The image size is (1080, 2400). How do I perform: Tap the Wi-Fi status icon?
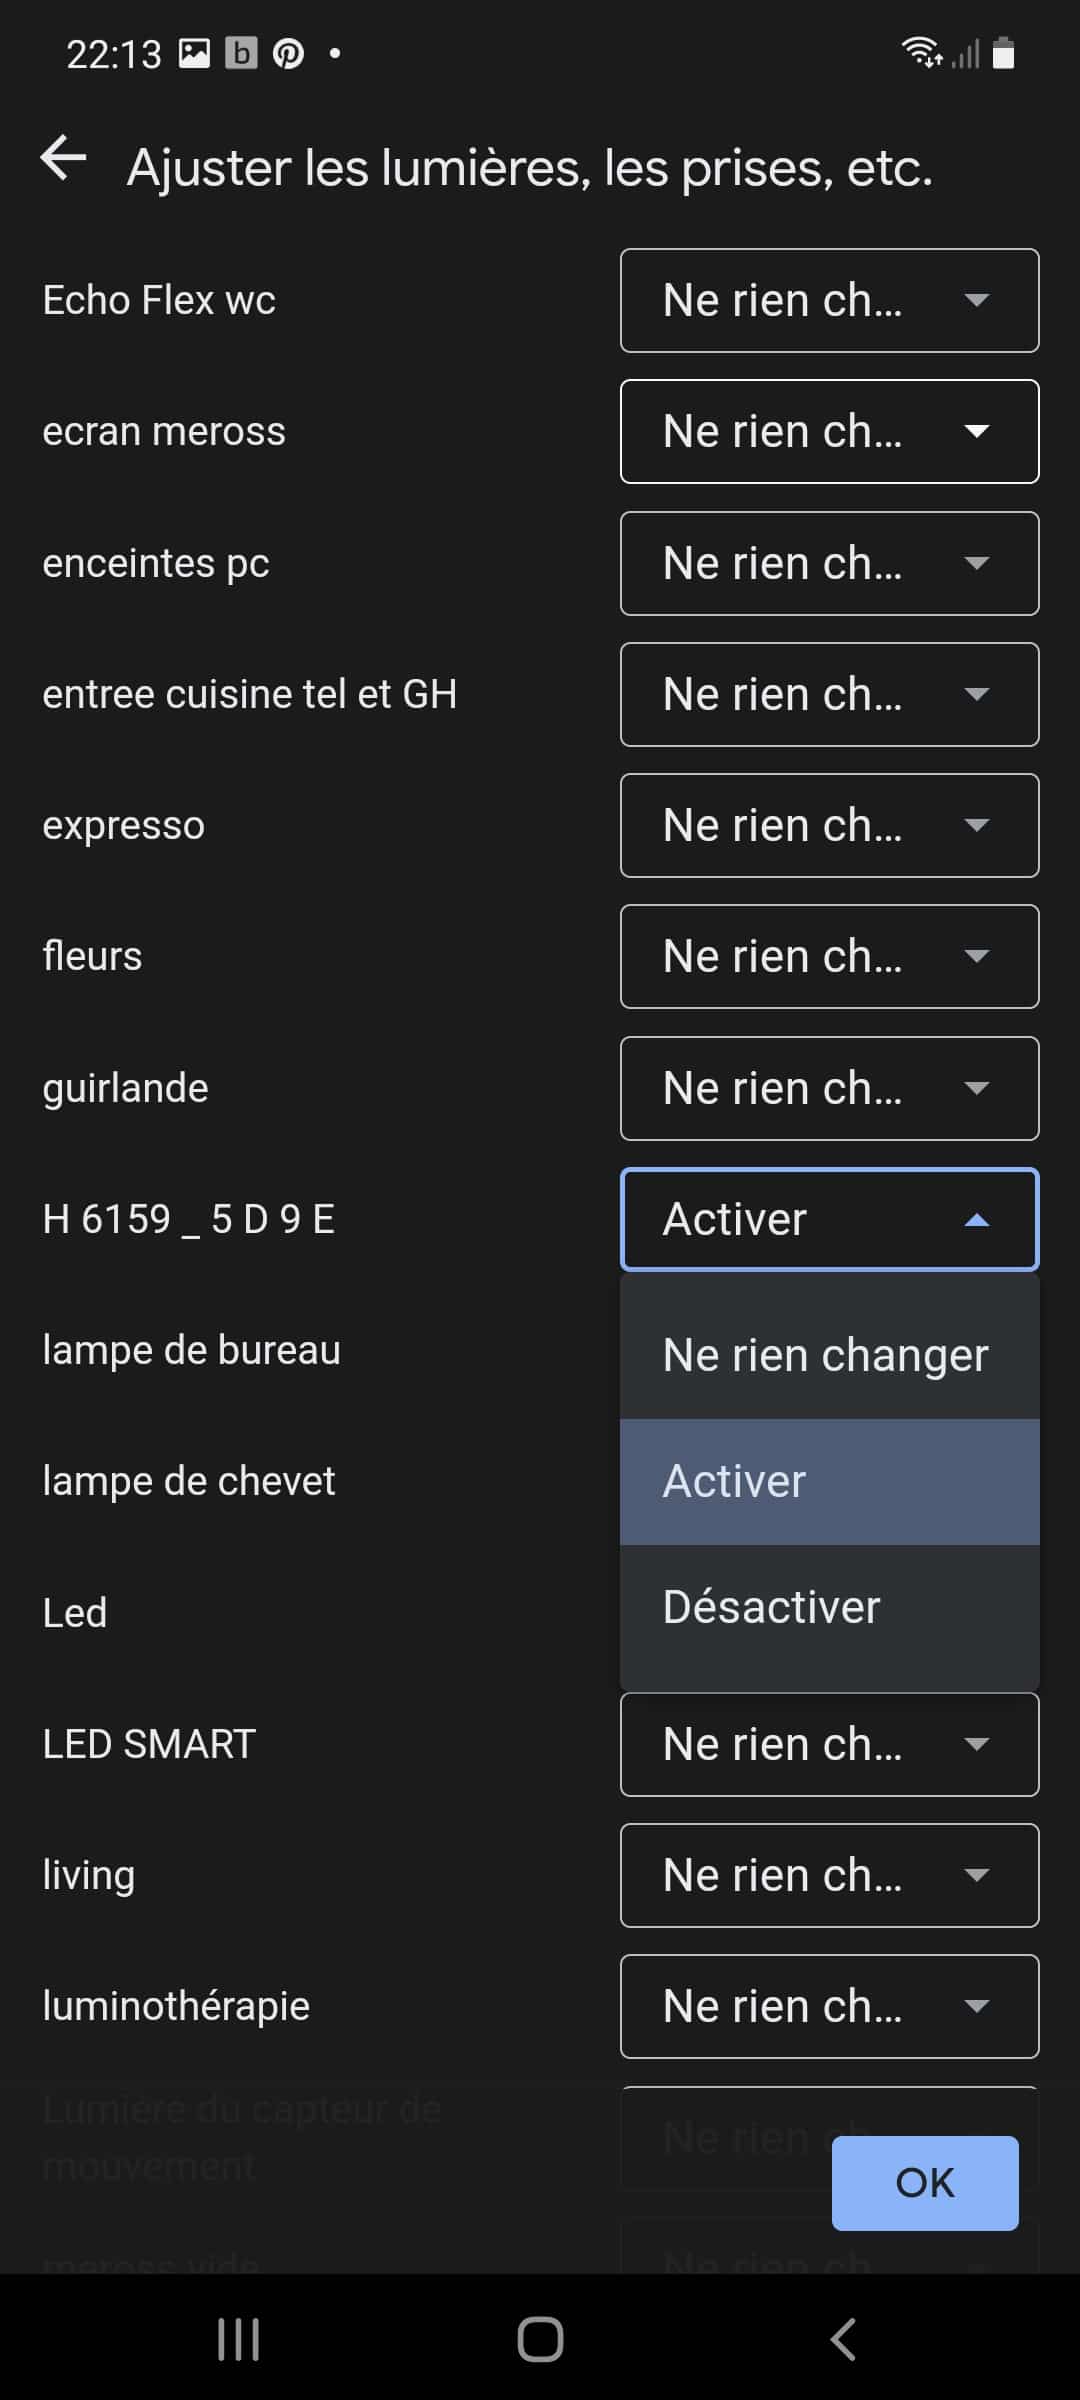tap(921, 53)
